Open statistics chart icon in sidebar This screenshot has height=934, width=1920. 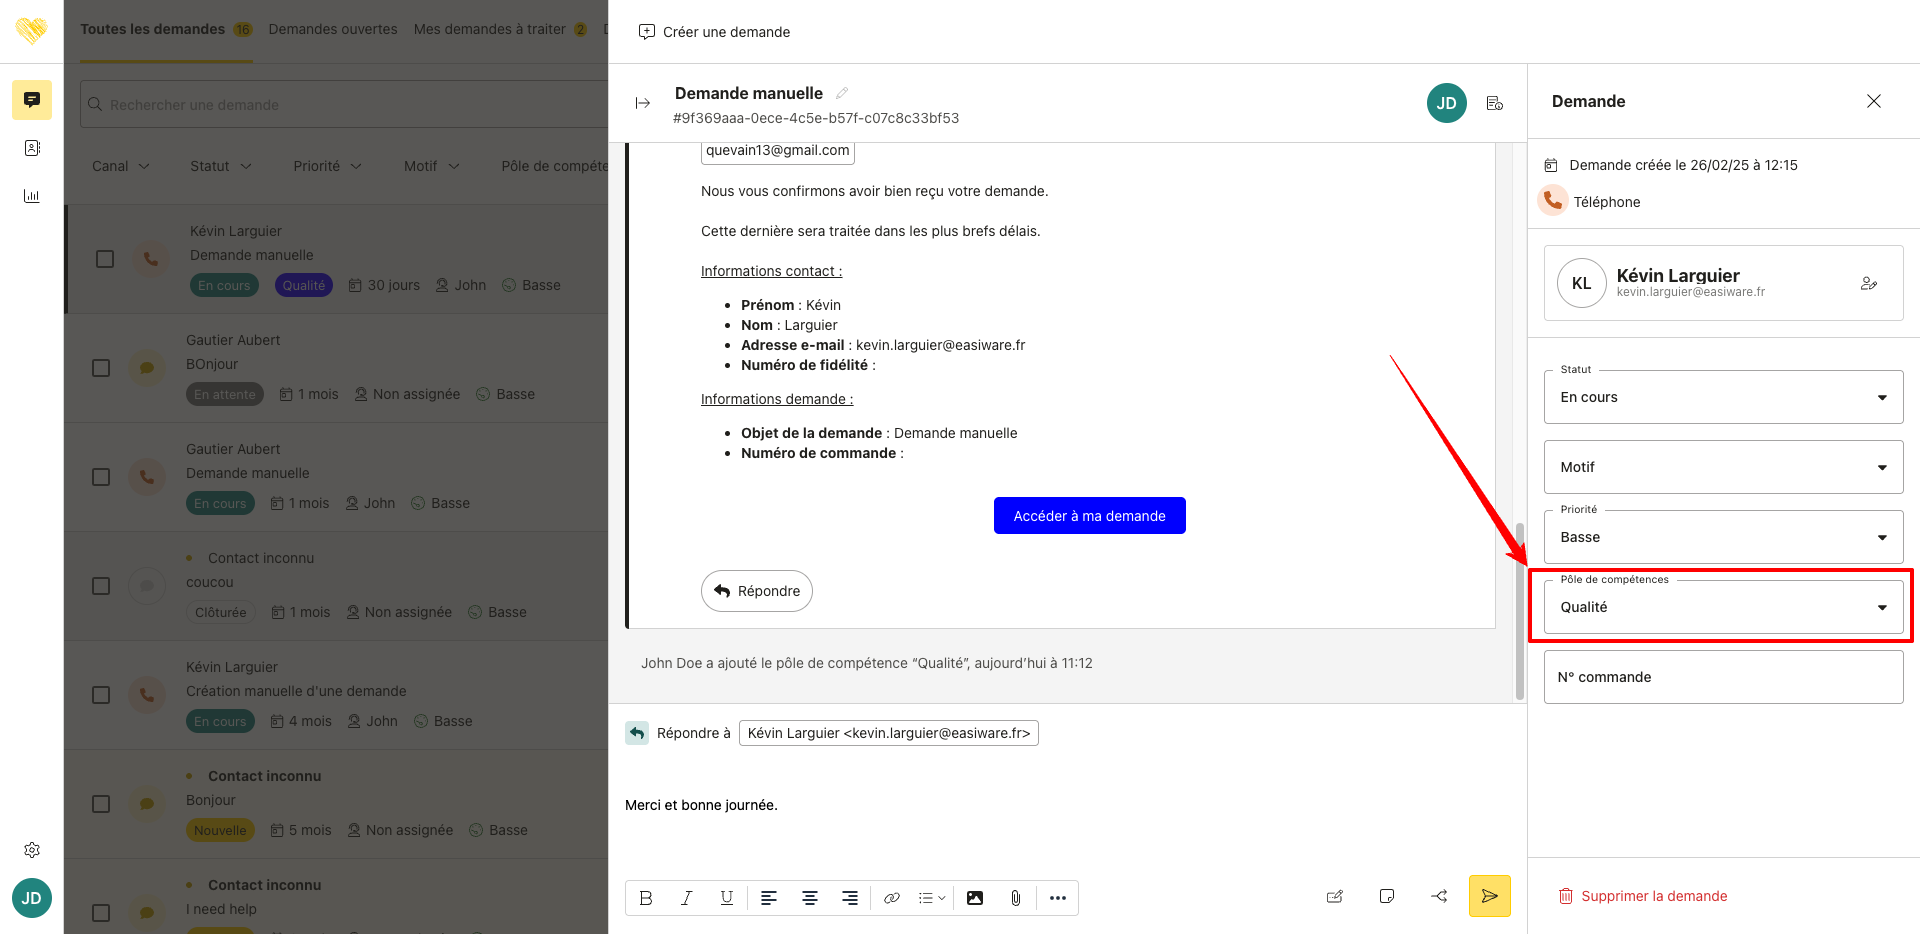click(x=32, y=196)
